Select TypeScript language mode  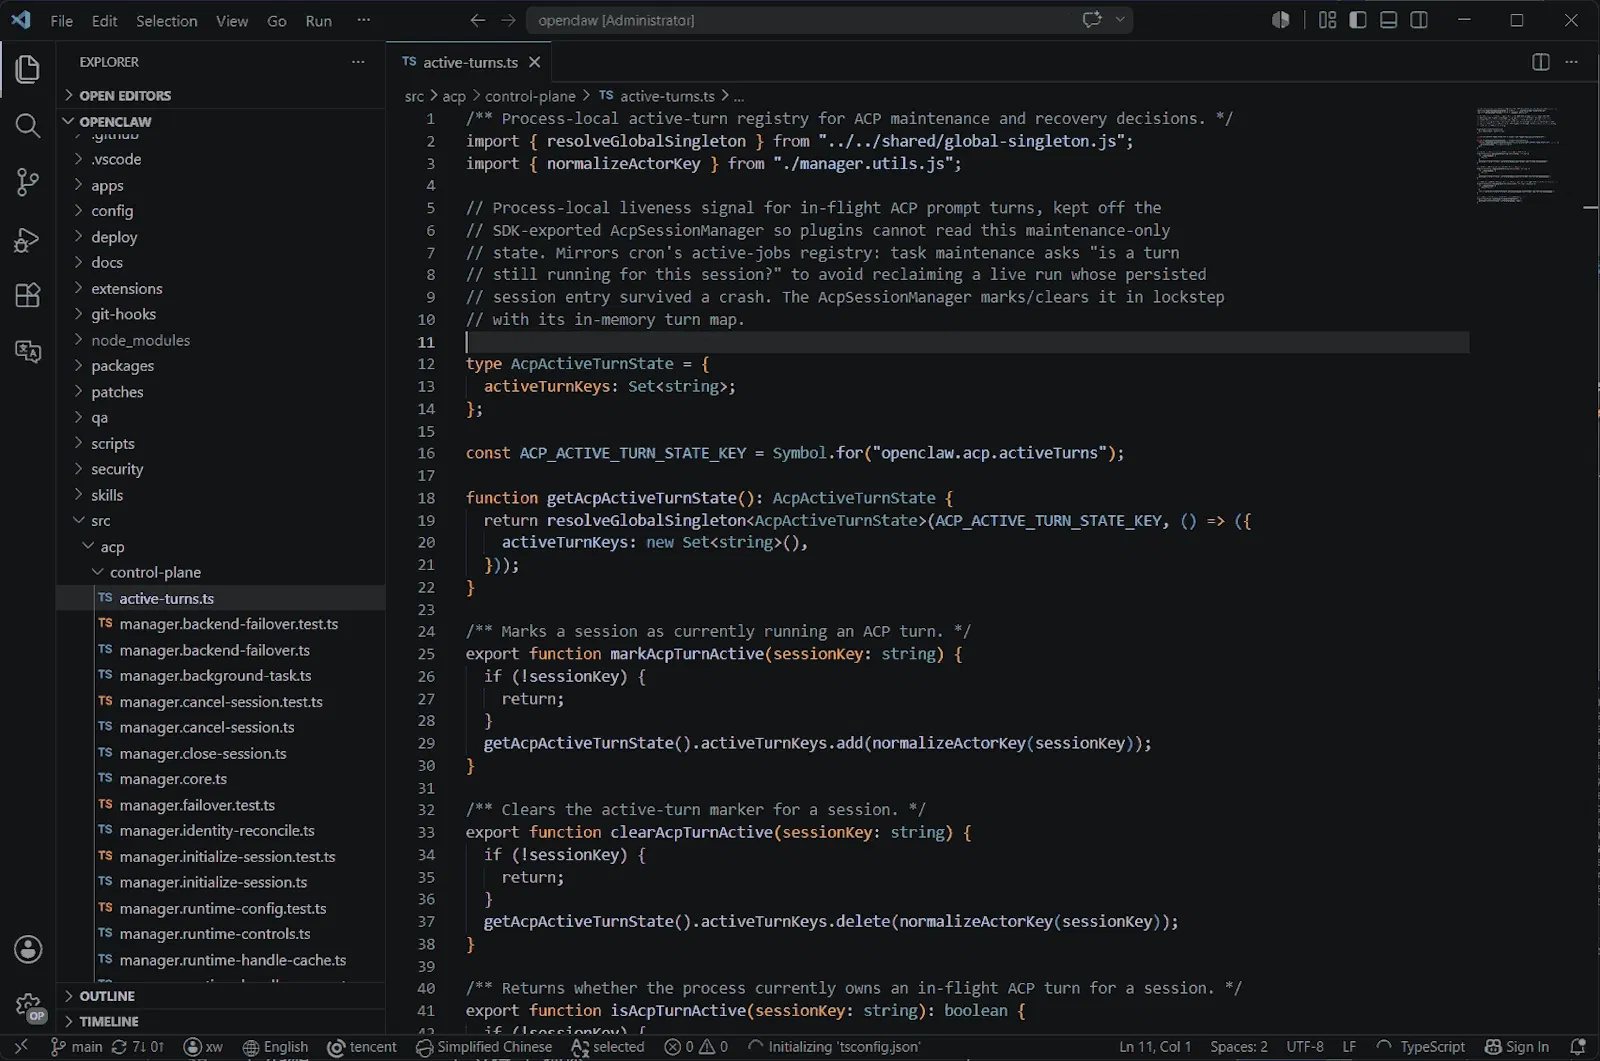tap(1432, 1047)
